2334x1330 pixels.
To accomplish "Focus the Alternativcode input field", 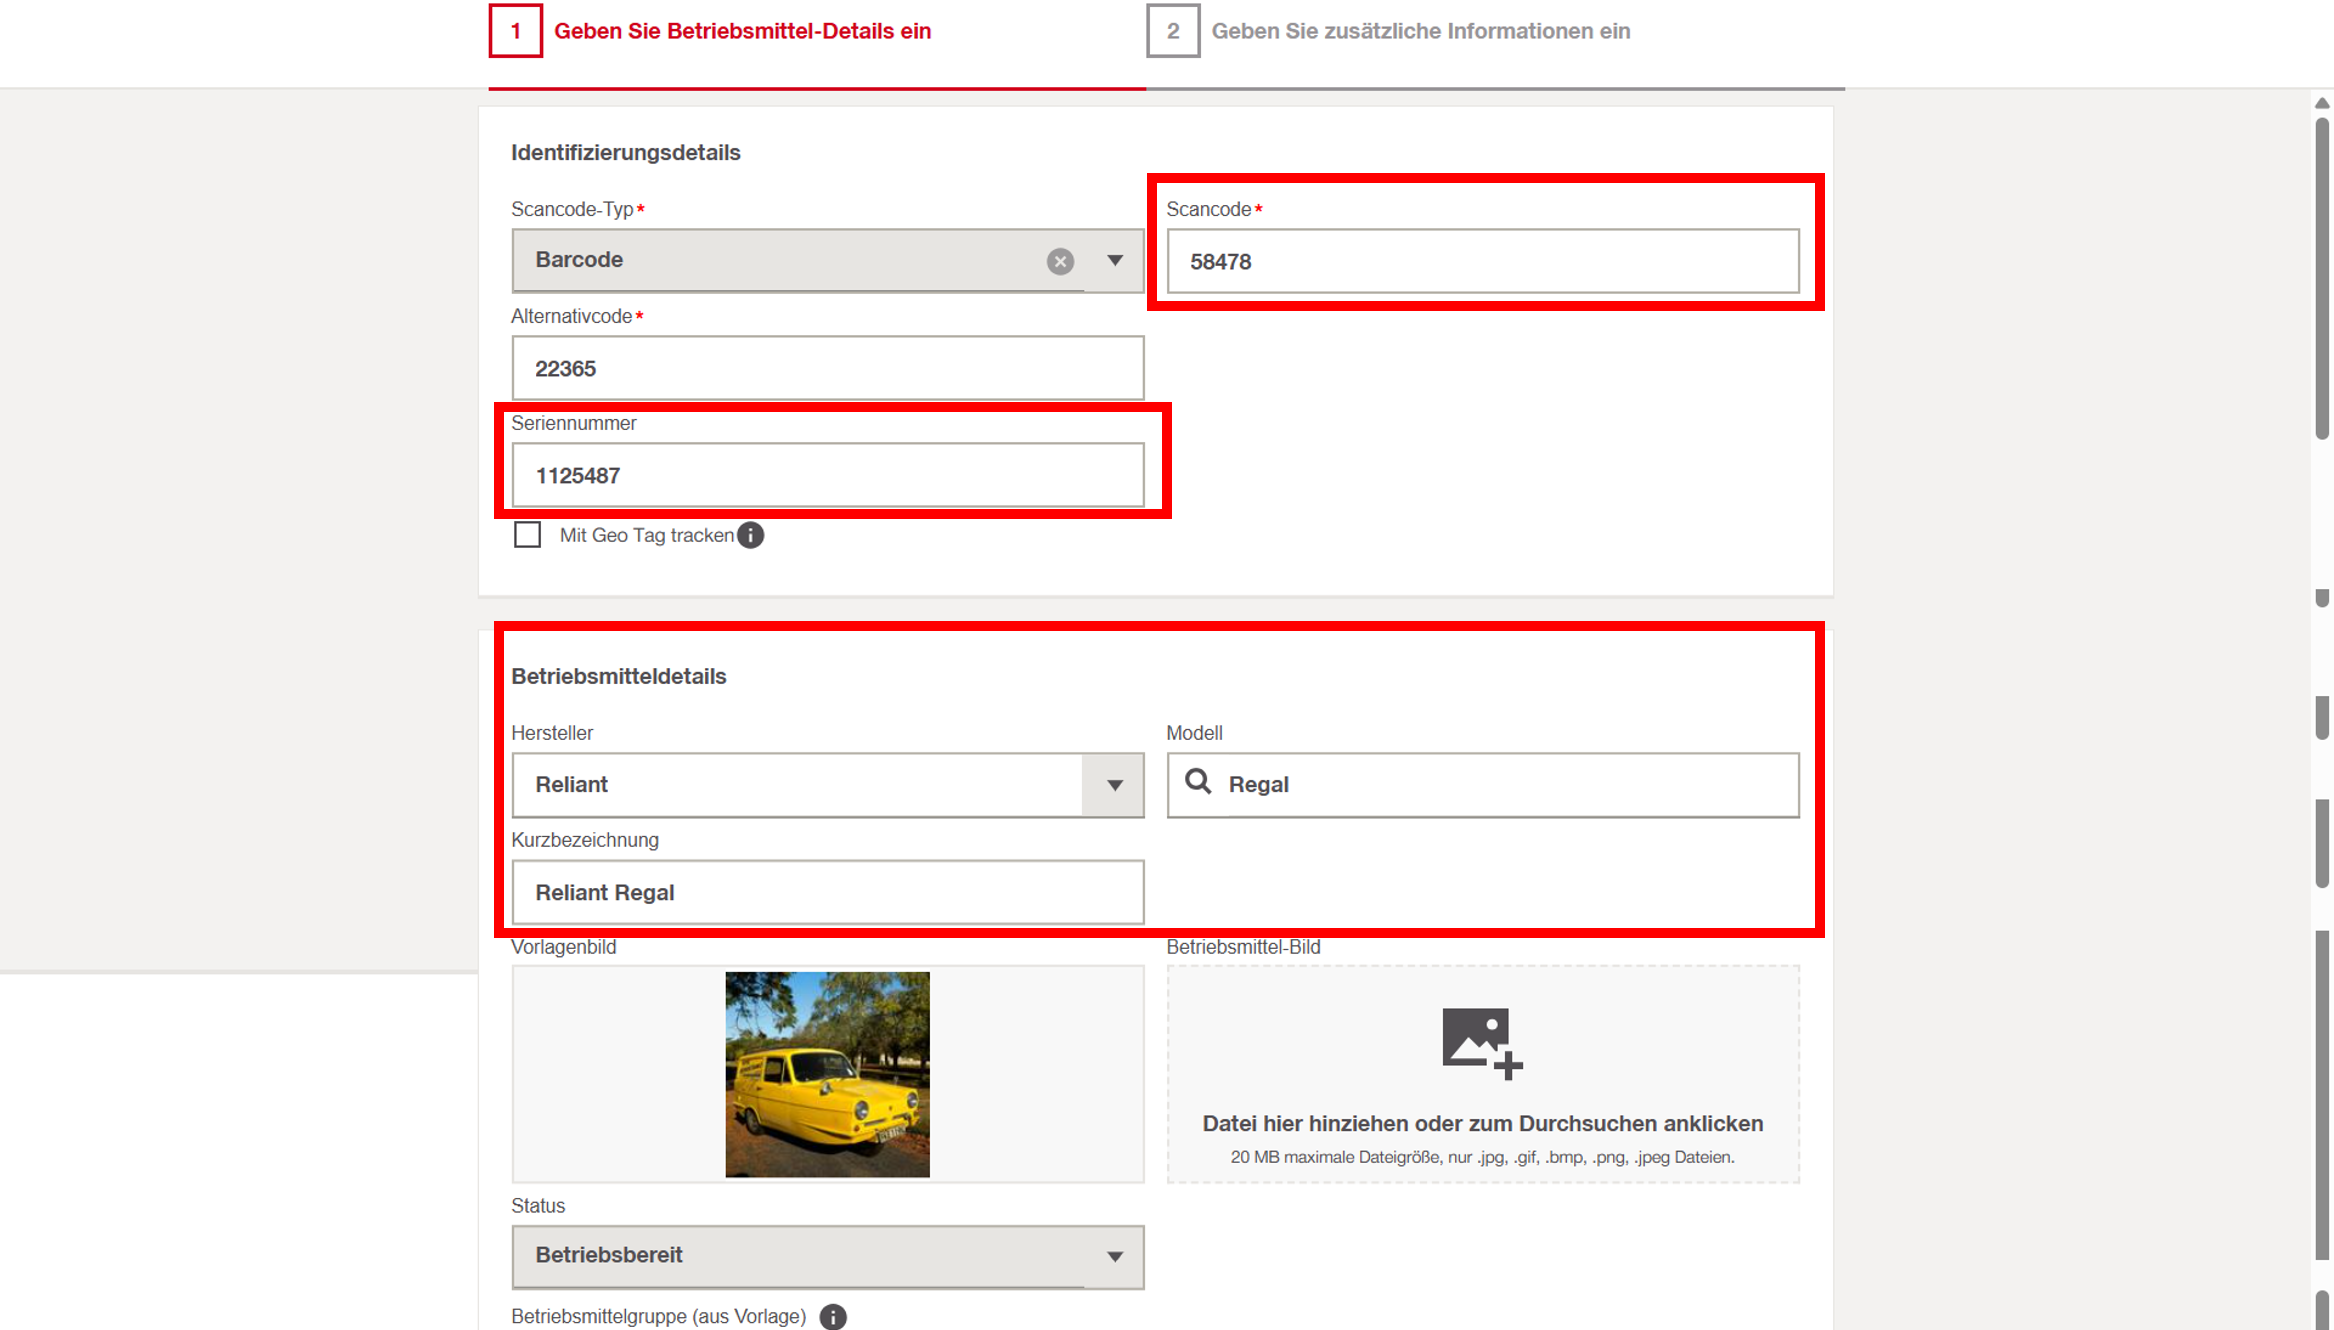I will click(x=827, y=369).
